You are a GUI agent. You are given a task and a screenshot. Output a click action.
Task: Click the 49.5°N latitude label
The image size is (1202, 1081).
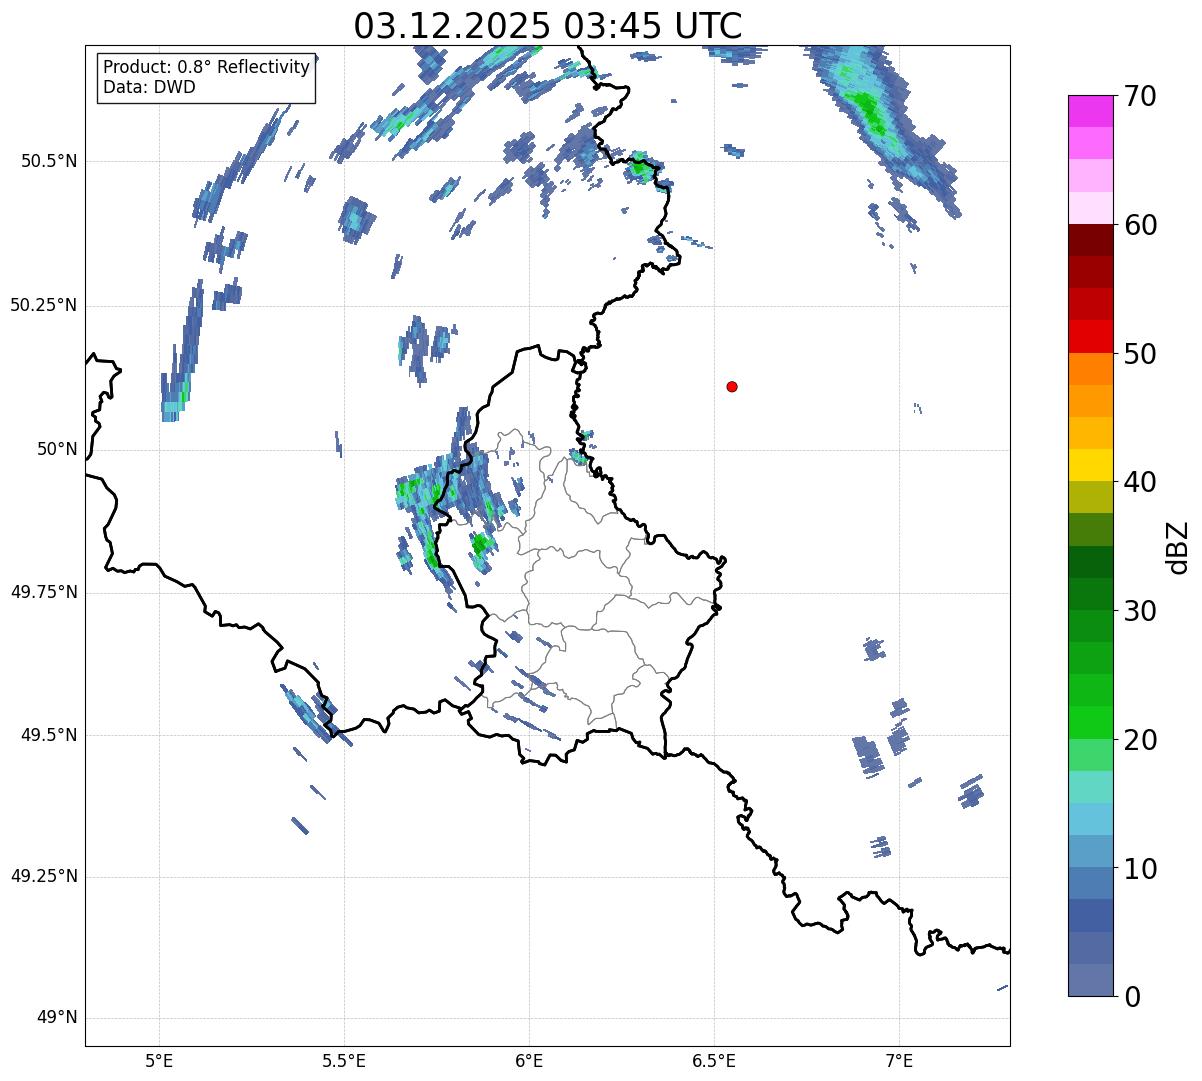48,735
